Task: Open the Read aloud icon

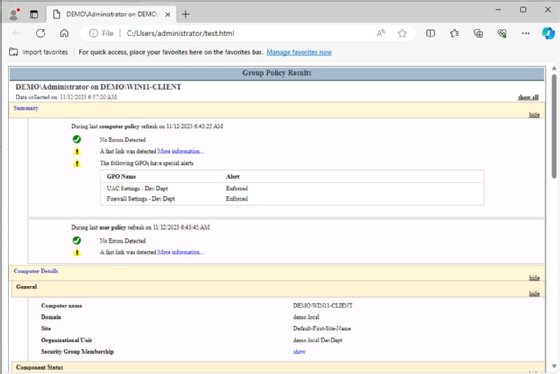Action: click(381, 33)
